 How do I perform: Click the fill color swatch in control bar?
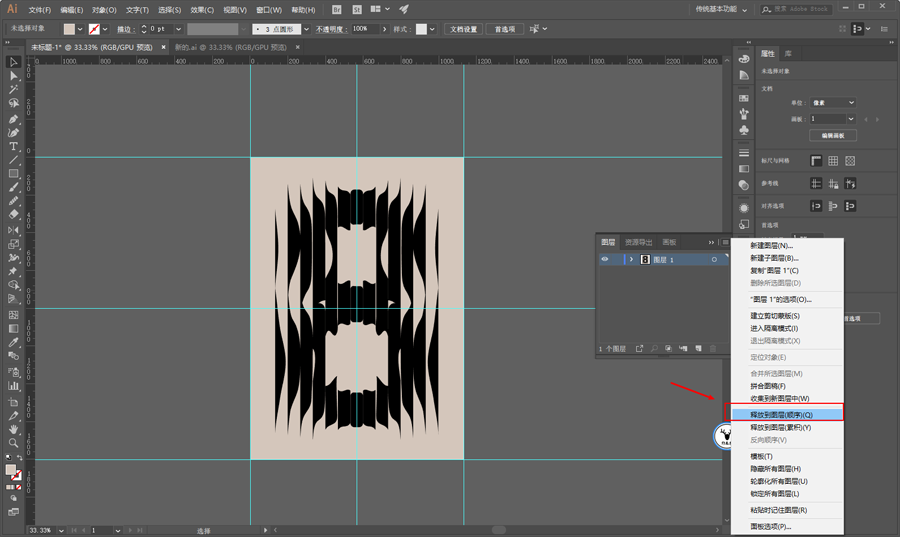[x=70, y=29]
